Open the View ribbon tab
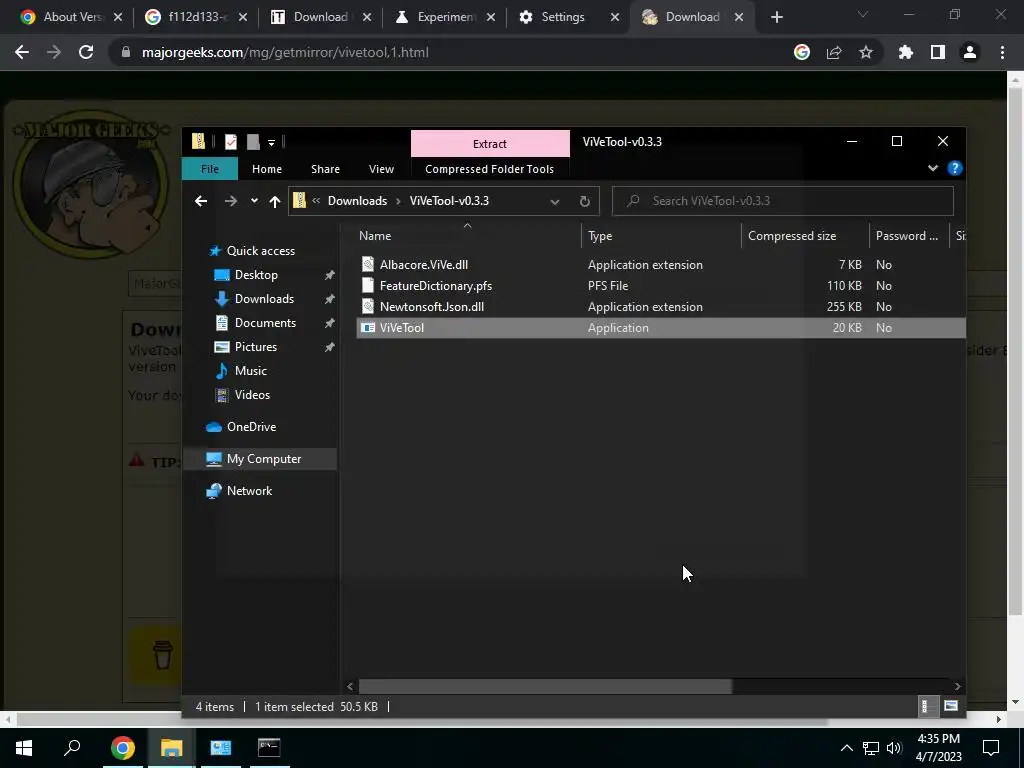Screen dimensions: 1024x768 (381, 168)
